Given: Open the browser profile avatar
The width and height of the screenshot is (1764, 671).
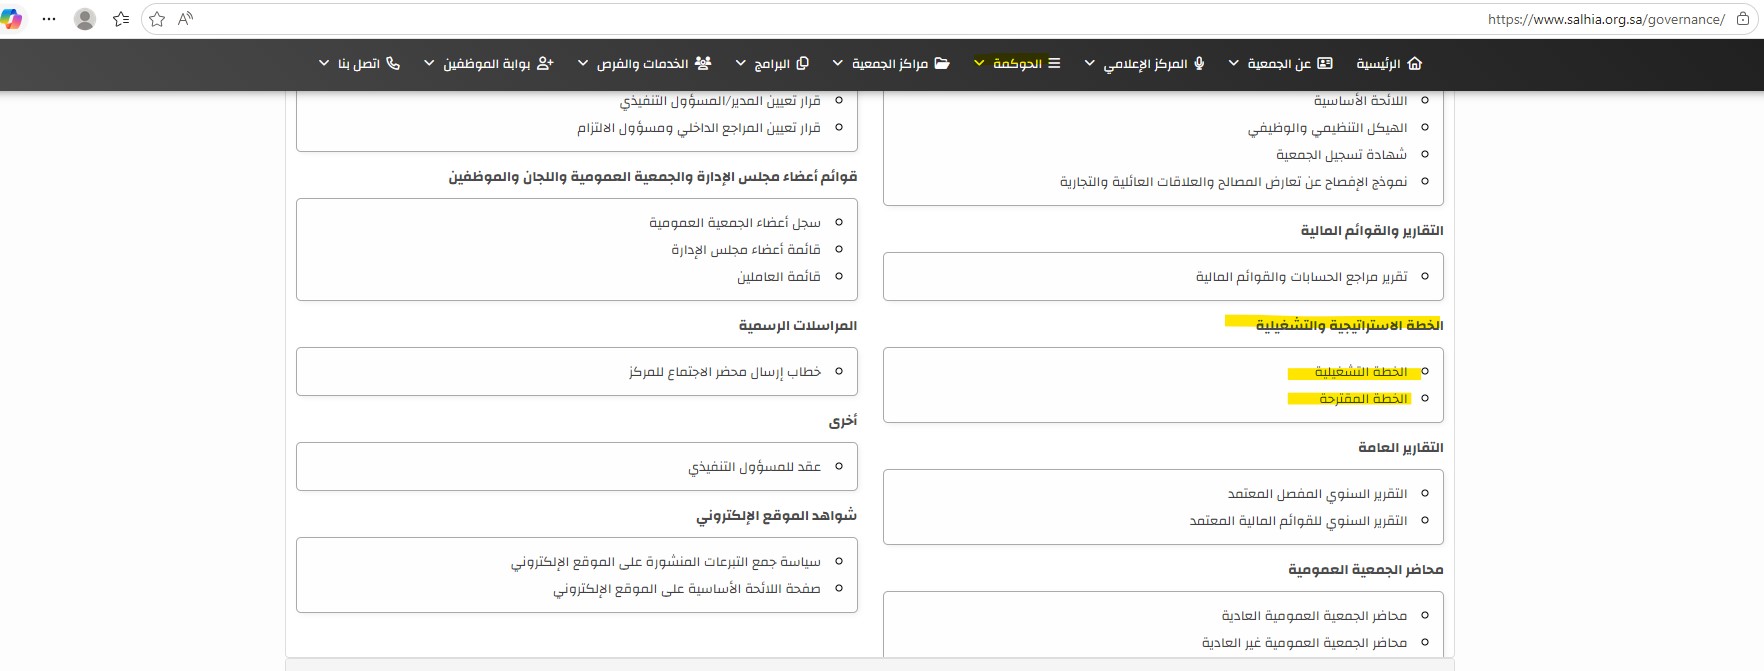Looking at the screenshot, I should (85, 19).
